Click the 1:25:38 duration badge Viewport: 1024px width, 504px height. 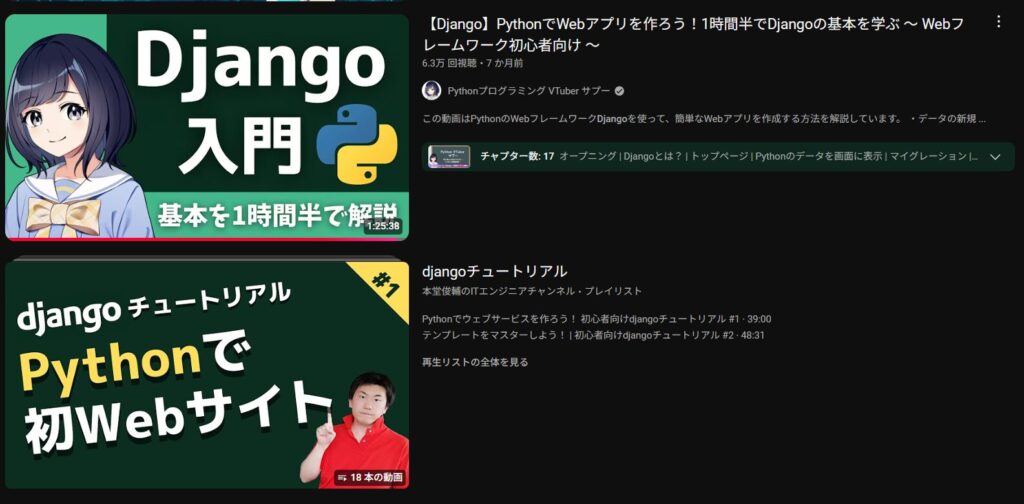coord(383,227)
